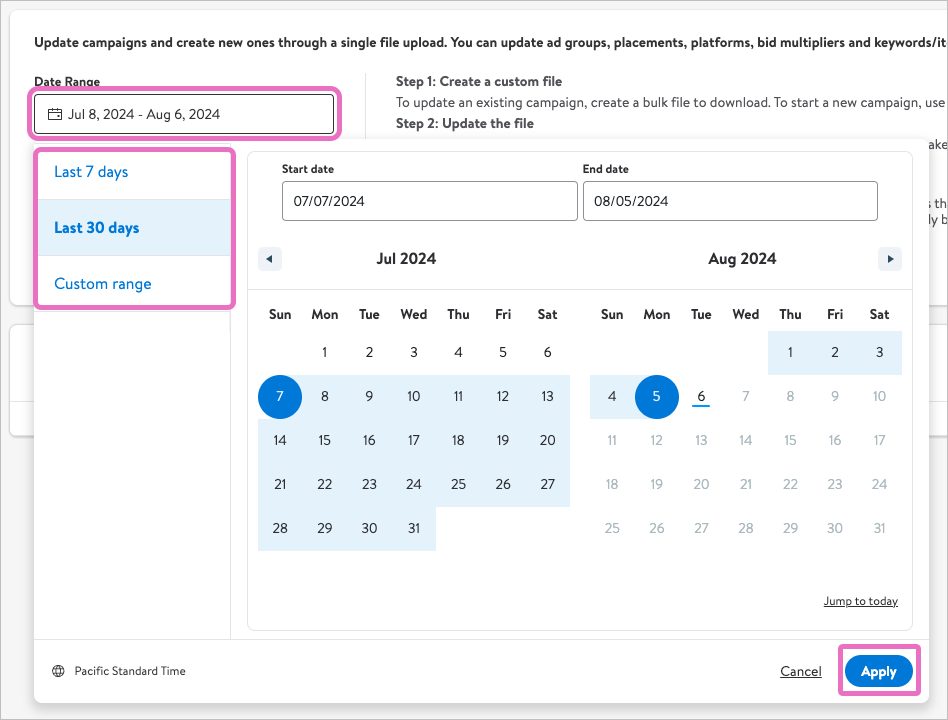Viewport: 948px width, 720px height.
Task: Pick August 6 in the calendar
Action: 701,397
